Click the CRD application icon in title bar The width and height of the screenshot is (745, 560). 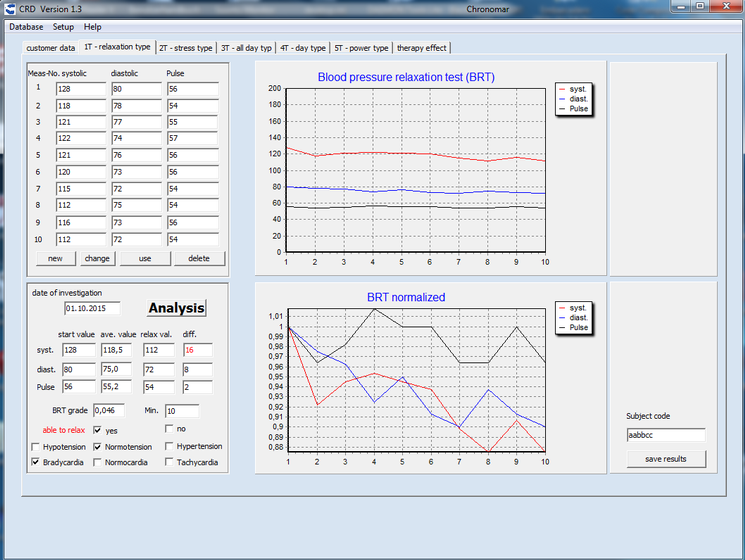10,9
